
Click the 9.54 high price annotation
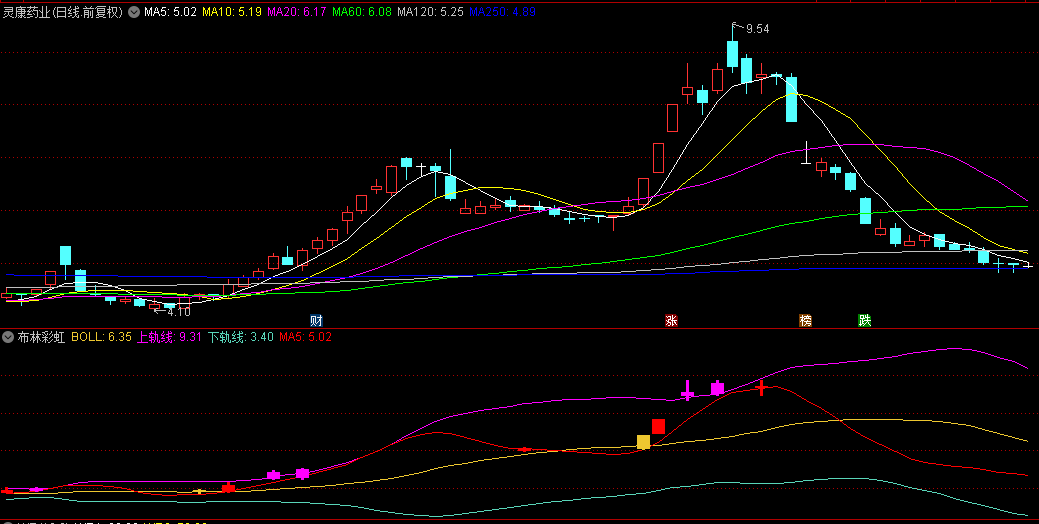click(757, 28)
